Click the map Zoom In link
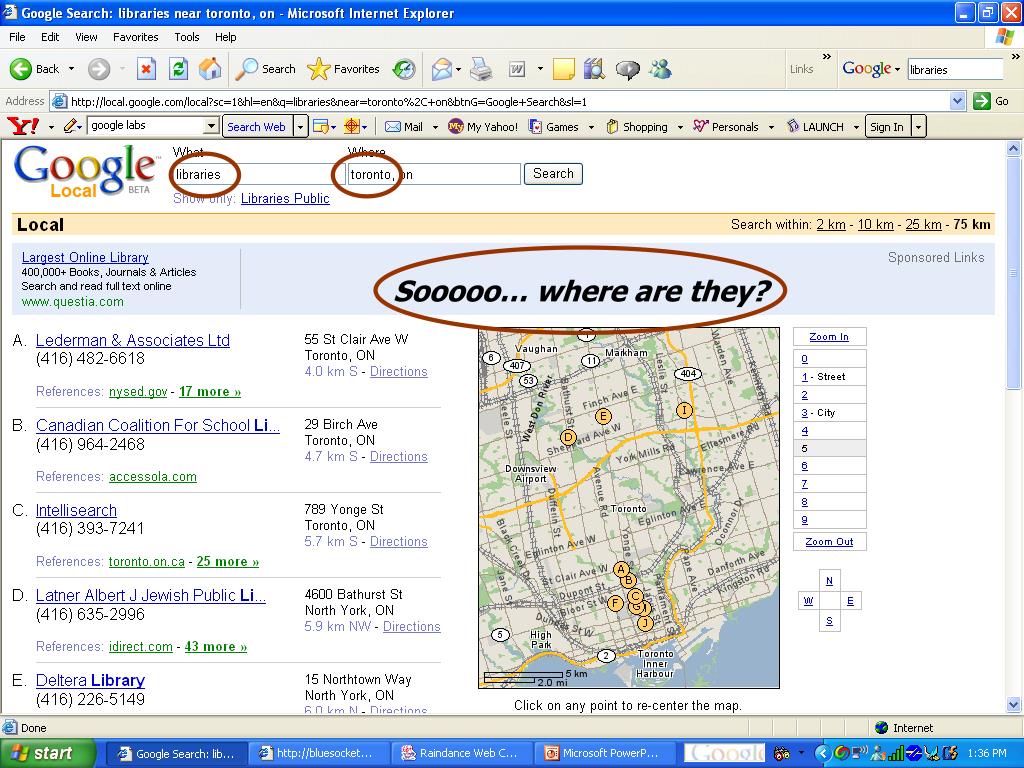 [829, 337]
